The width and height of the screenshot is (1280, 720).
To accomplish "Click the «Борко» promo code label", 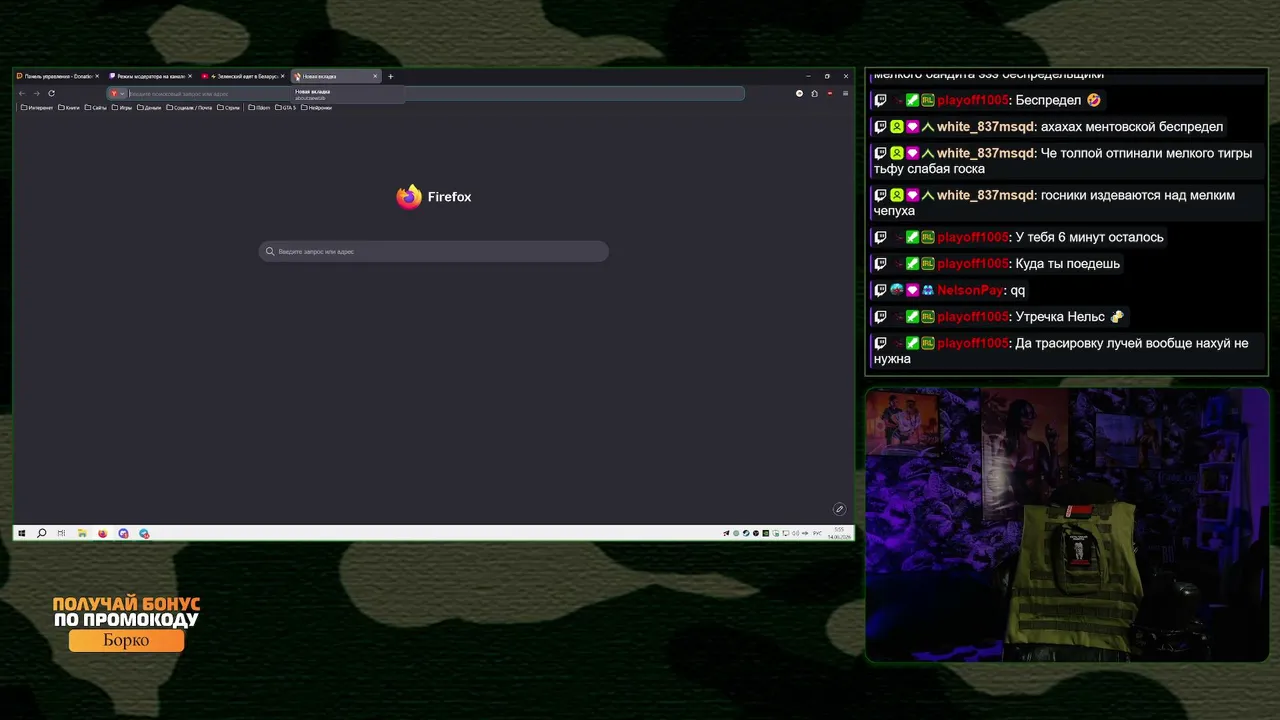I will coord(126,641).
